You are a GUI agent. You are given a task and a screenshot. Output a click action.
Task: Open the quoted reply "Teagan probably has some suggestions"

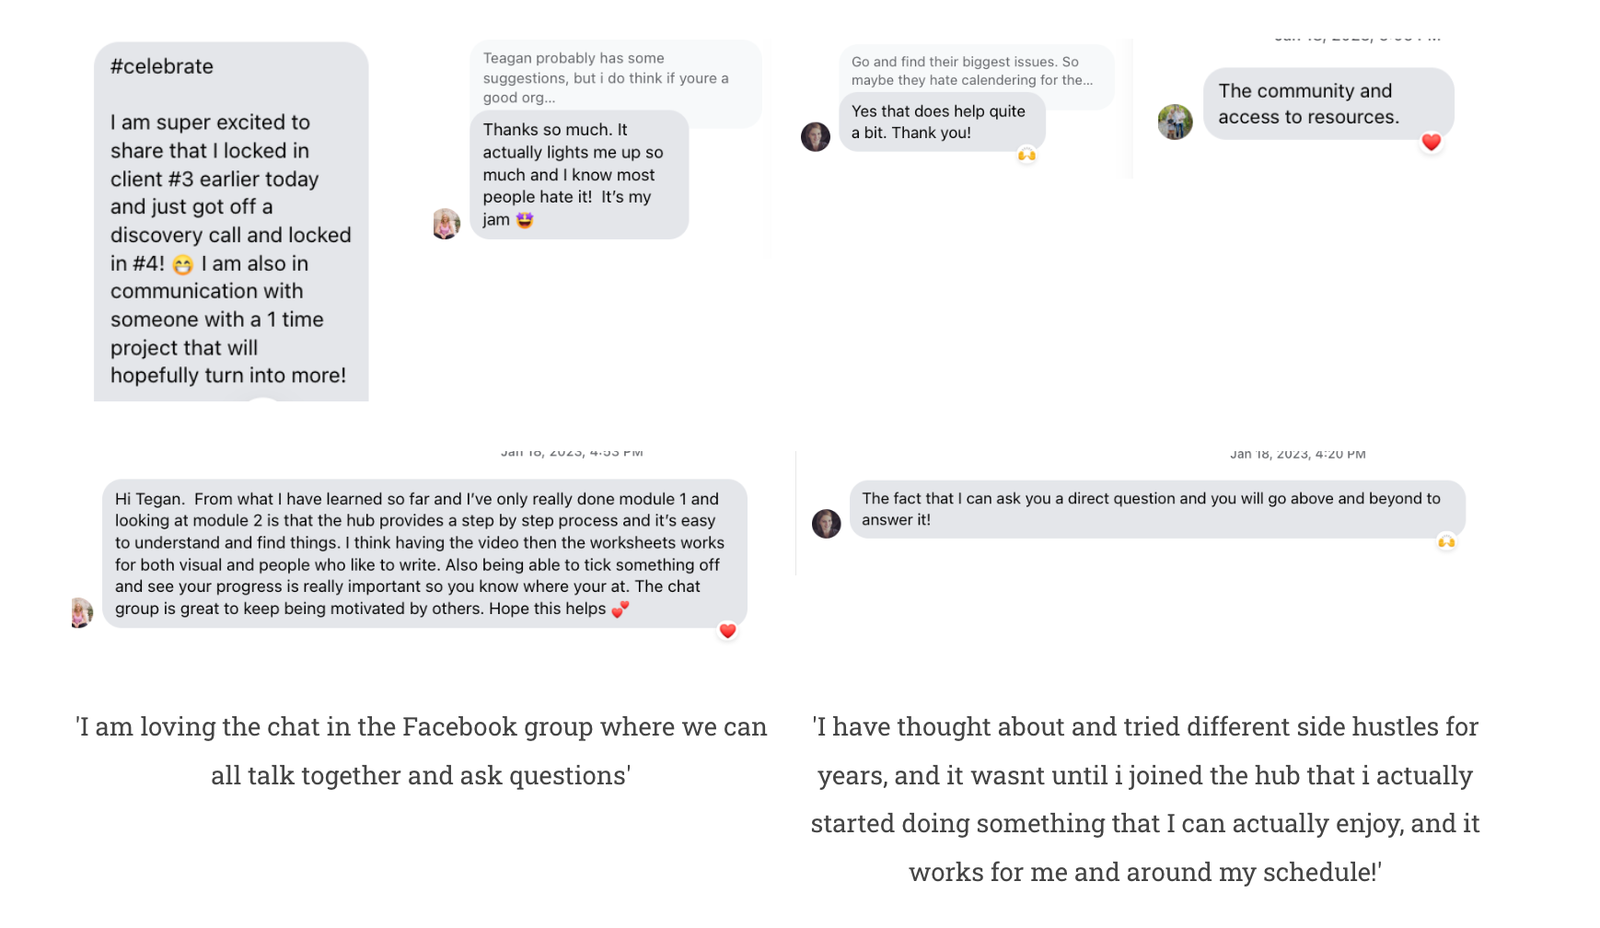(x=614, y=78)
